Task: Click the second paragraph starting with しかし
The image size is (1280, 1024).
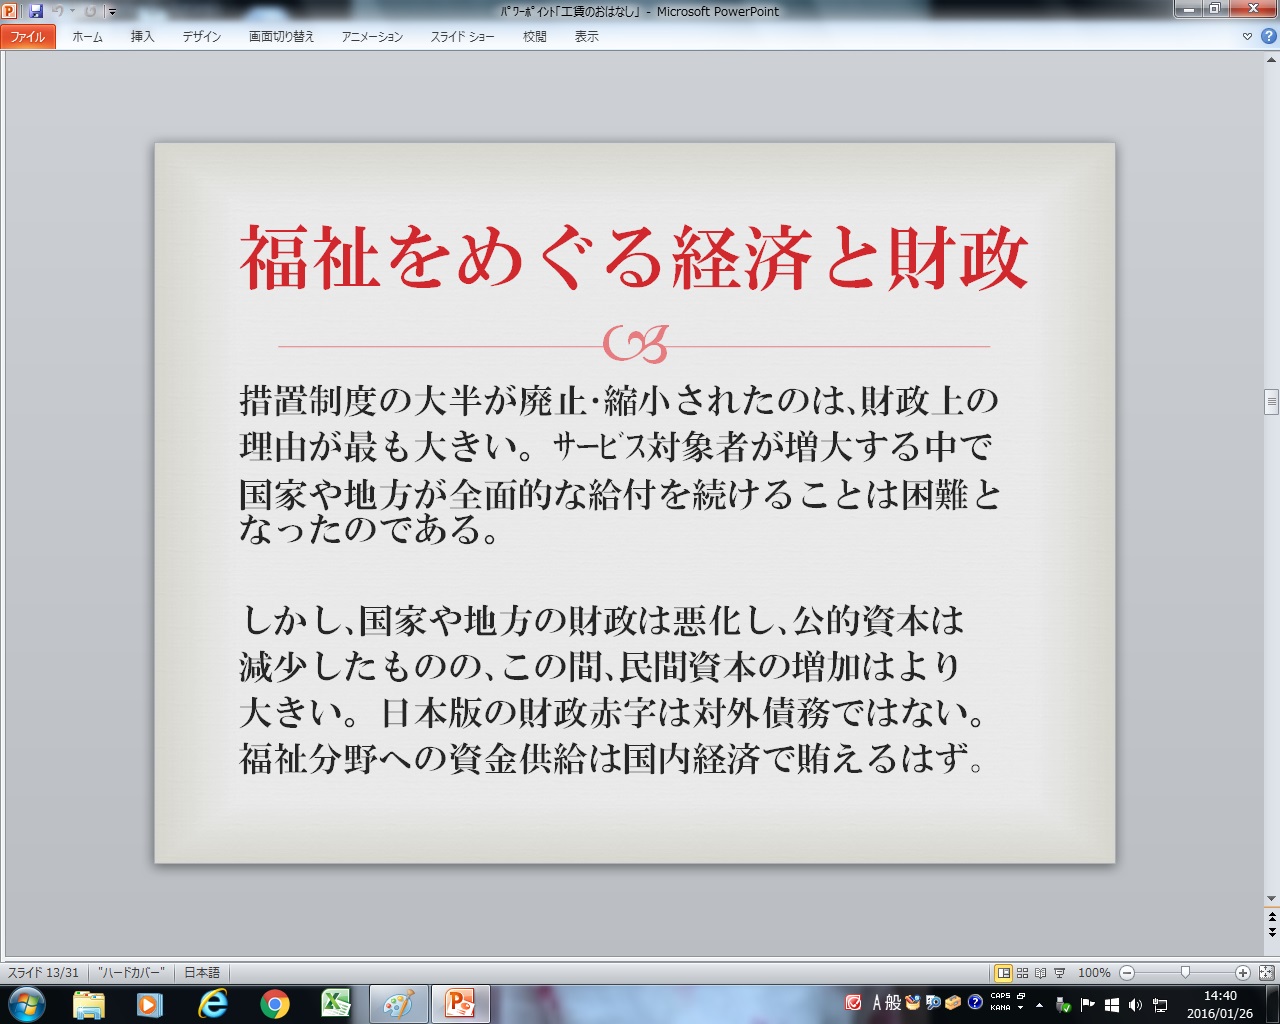Action: (x=614, y=690)
